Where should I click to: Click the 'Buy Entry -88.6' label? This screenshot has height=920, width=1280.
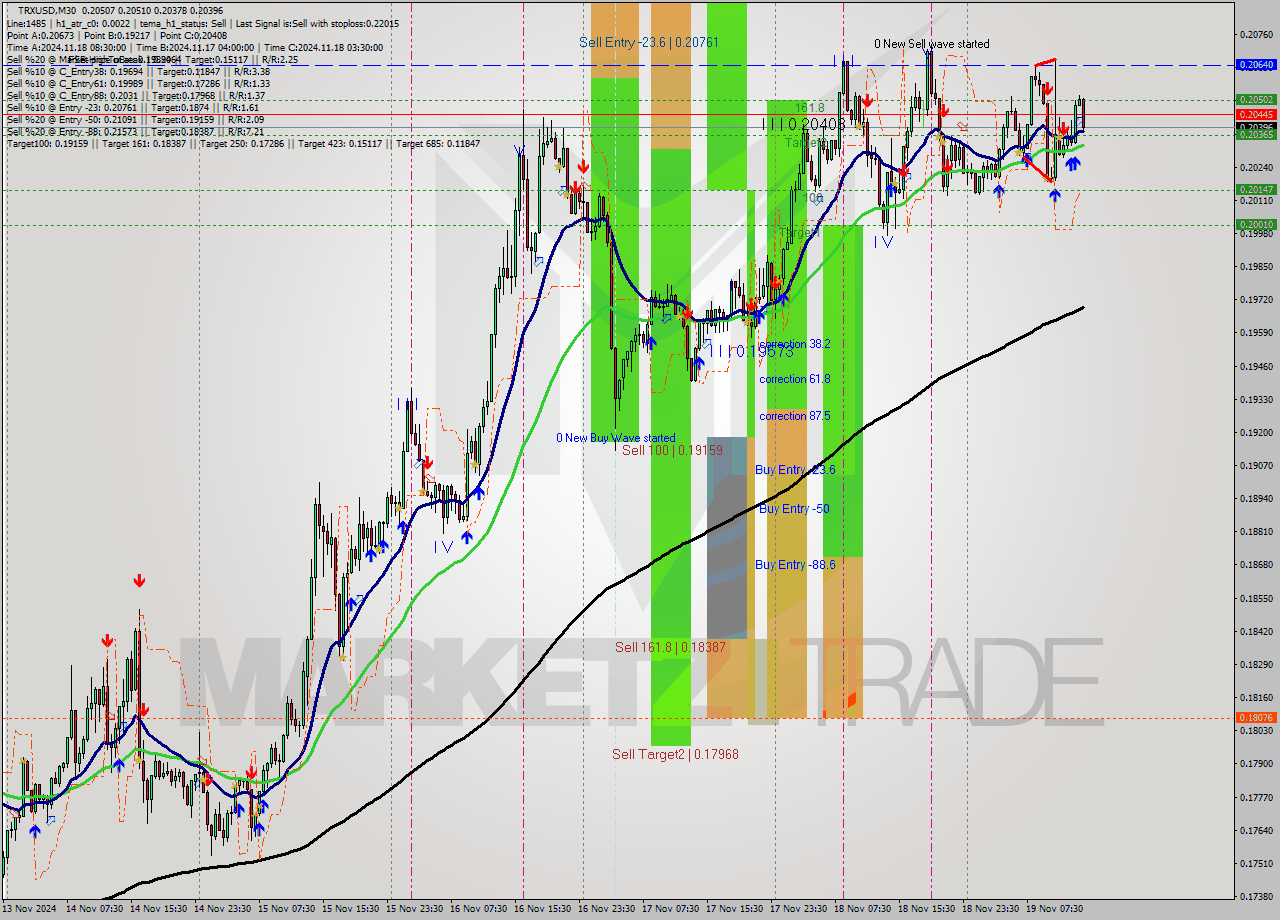pyautogui.click(x=795, y=565)
